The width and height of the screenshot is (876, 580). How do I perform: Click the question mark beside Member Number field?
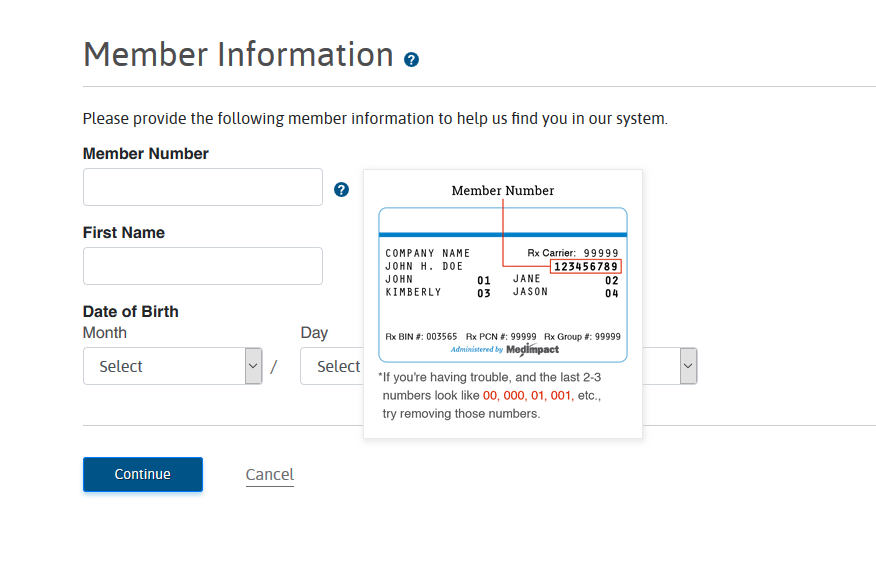341,188
